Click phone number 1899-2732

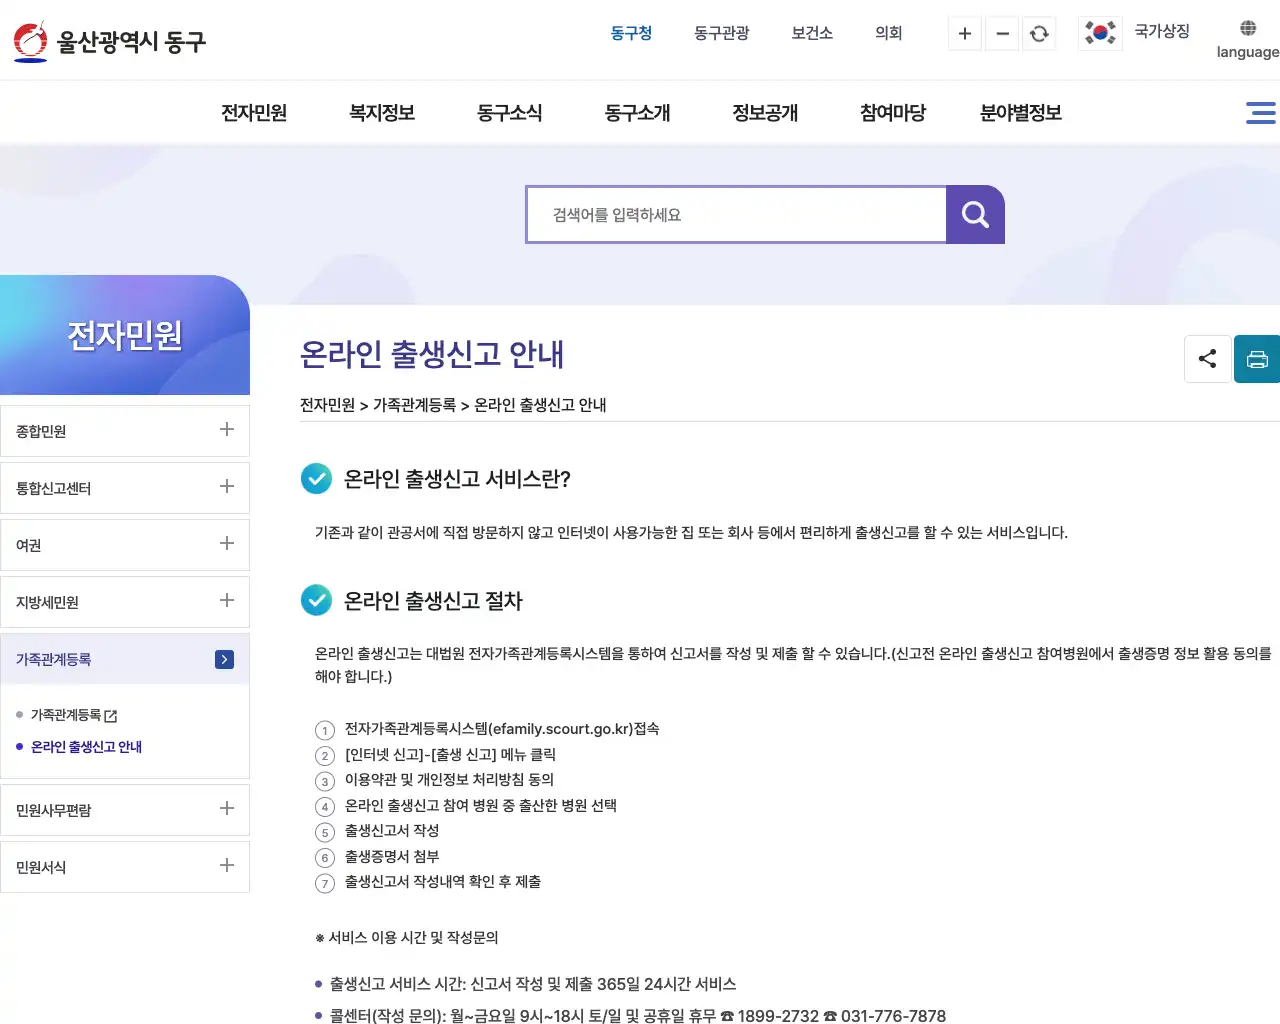click(778, 1016)
